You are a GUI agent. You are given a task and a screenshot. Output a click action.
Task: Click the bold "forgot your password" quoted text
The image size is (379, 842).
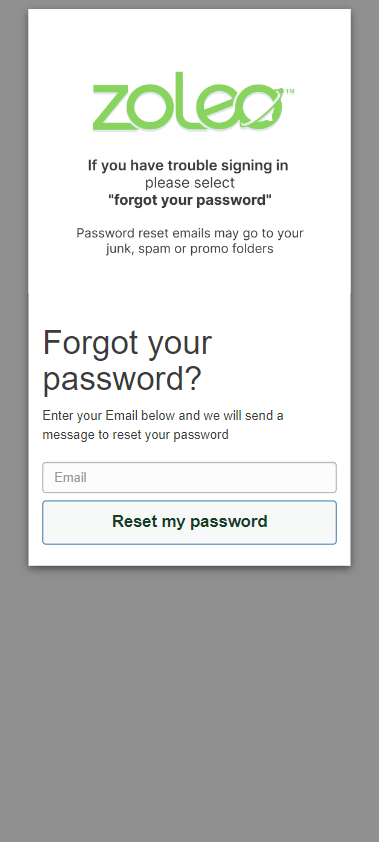[190, 200]
